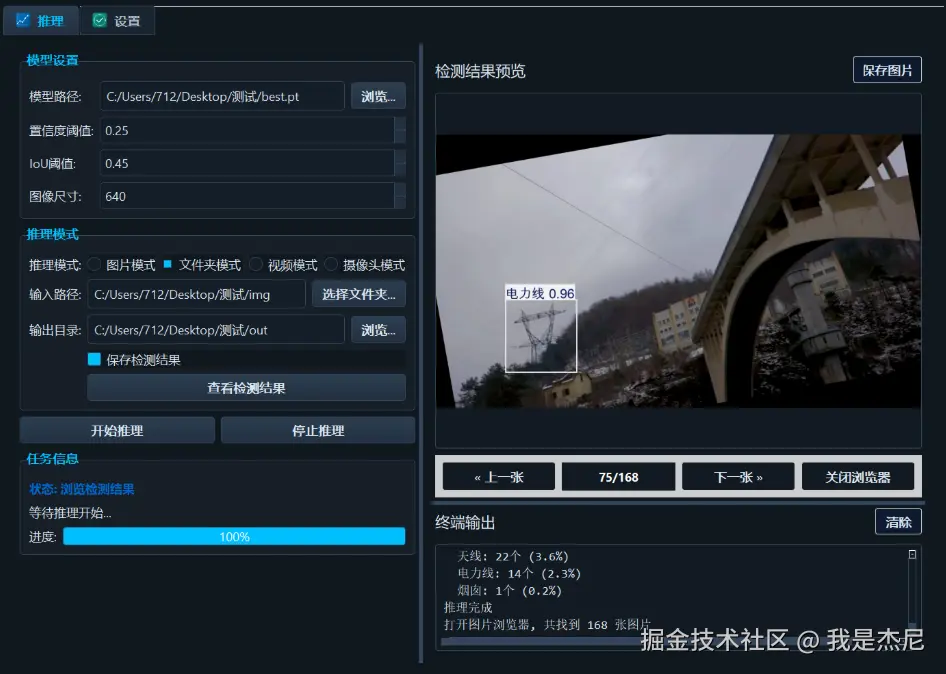Go to previous image with 上一张
This screenshot has width=946, height=674.
tap(498, 476)
